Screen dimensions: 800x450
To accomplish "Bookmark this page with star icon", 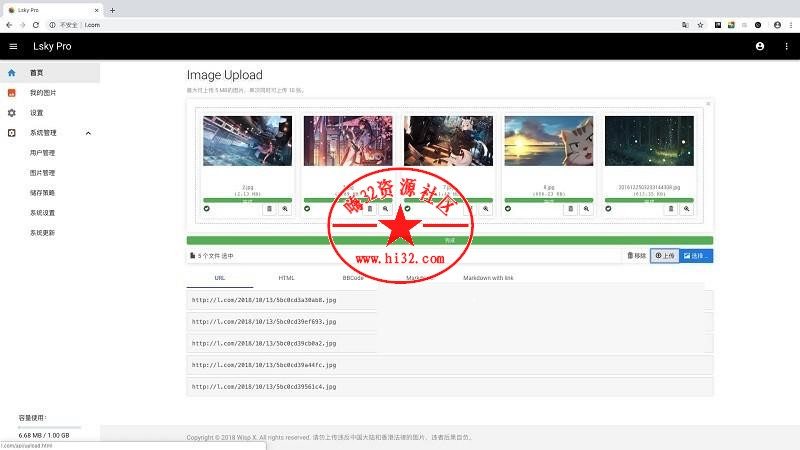I will click(x=701, y=25).
